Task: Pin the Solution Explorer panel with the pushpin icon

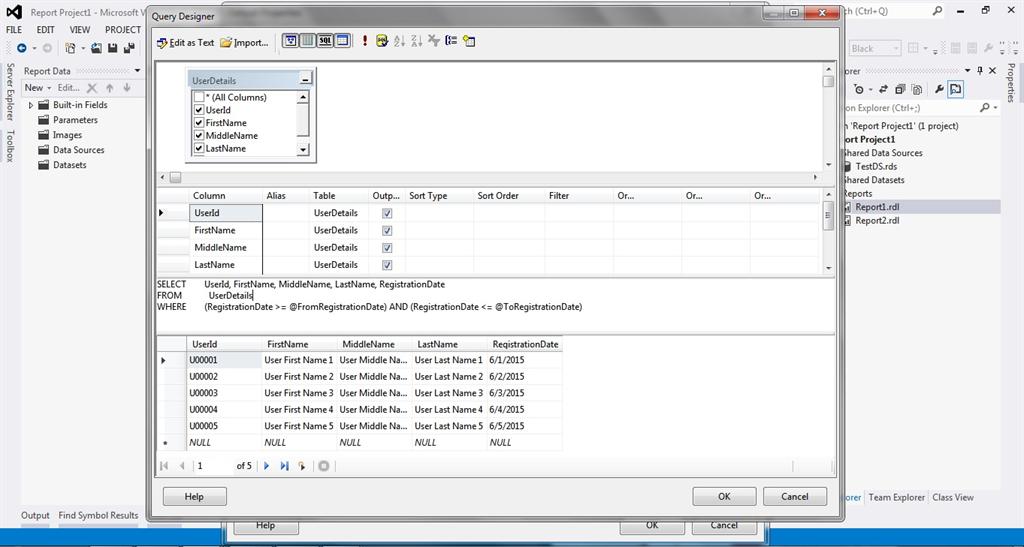Action: tap(980, 70)
